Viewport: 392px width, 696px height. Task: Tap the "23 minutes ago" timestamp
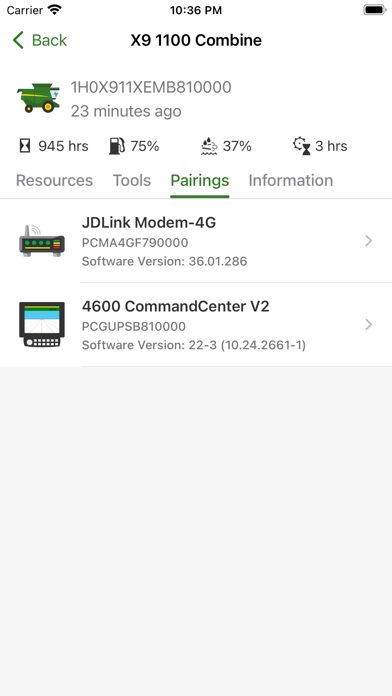coord(126,111)
